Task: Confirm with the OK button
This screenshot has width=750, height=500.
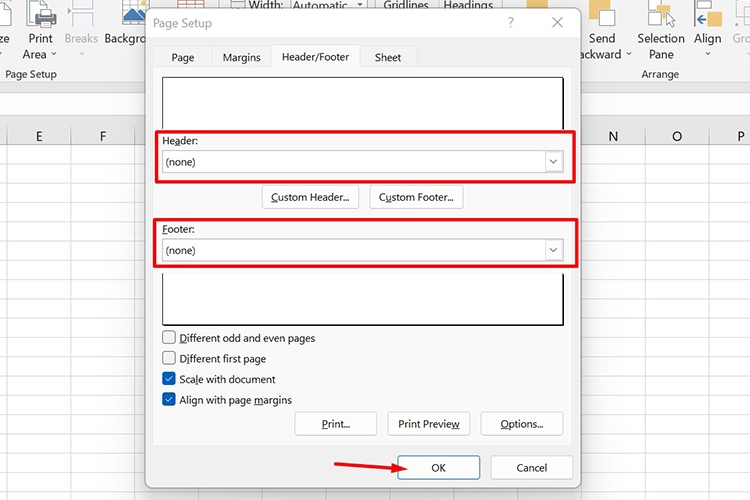Action: click(438, 467)
